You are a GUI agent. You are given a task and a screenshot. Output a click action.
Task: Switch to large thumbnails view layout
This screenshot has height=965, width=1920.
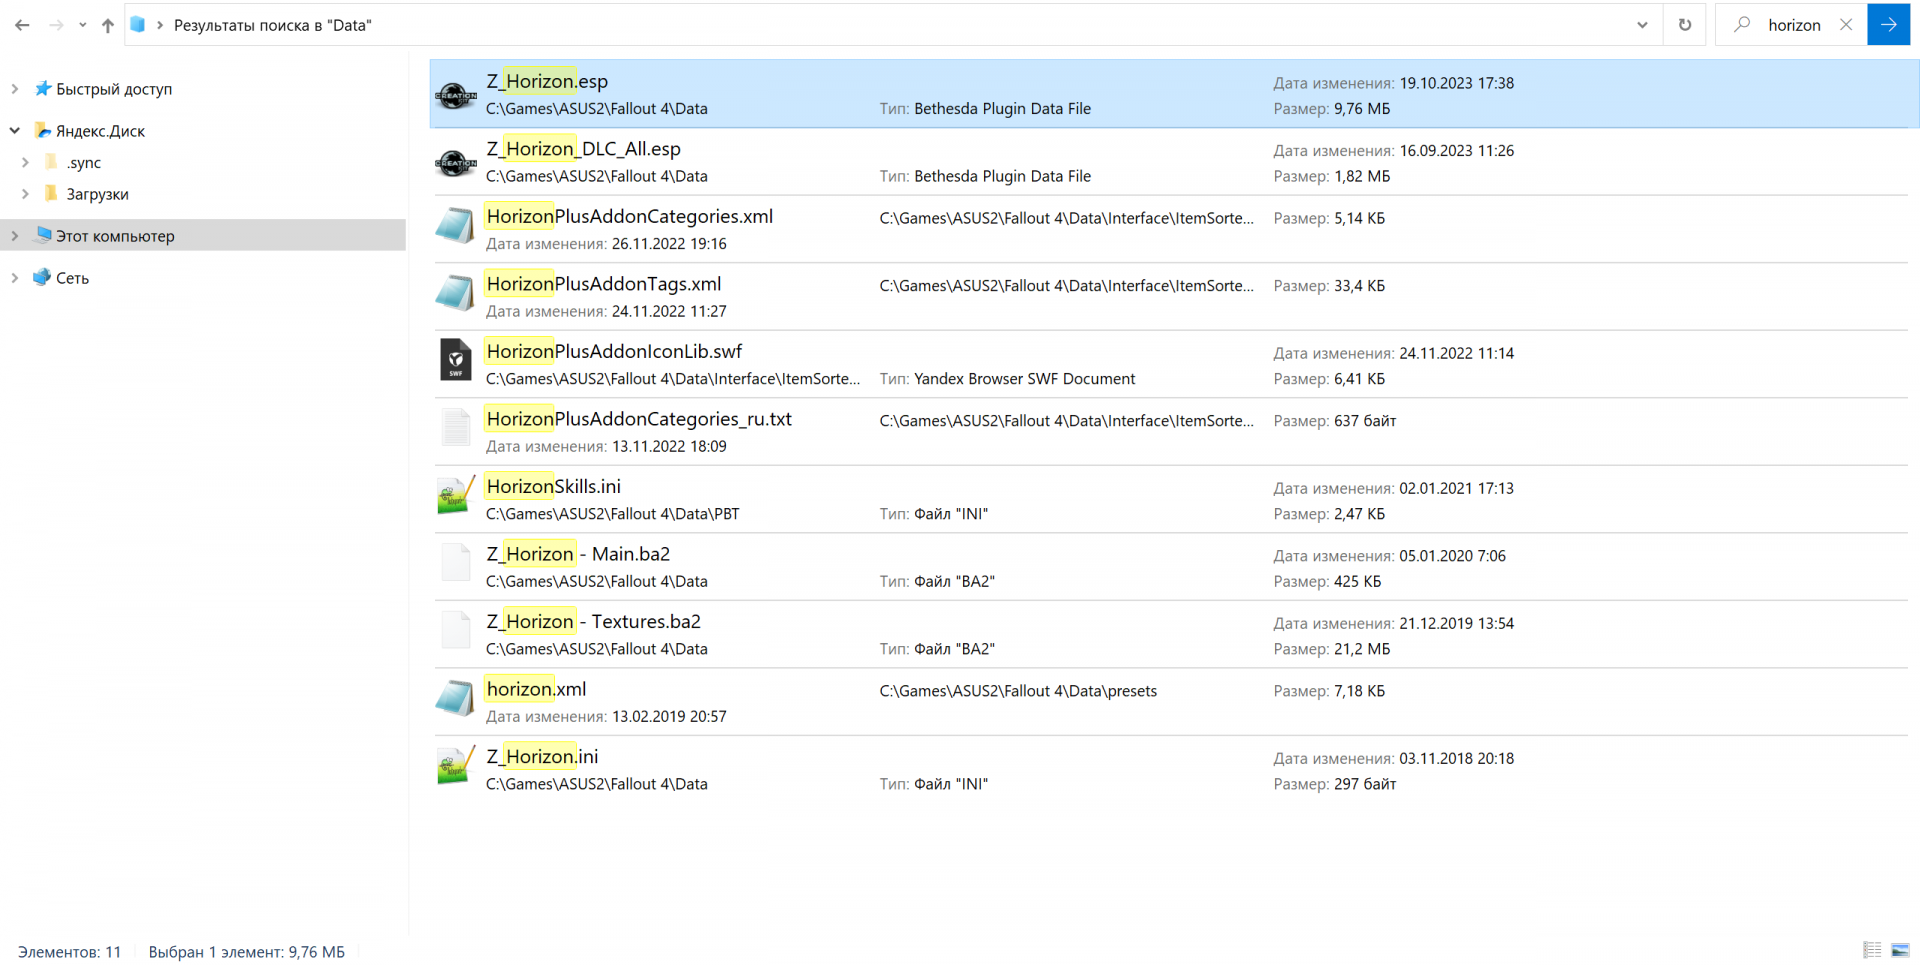coord(1900,950)
